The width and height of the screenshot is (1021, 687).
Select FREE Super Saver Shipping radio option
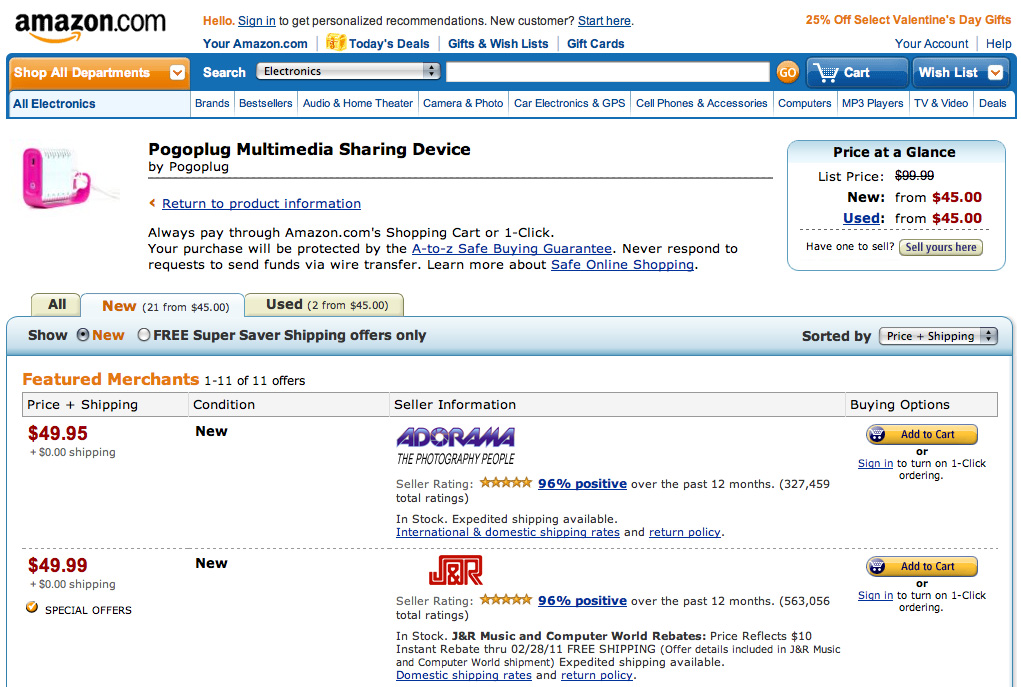pyautogui.click(x=144, y=335)
